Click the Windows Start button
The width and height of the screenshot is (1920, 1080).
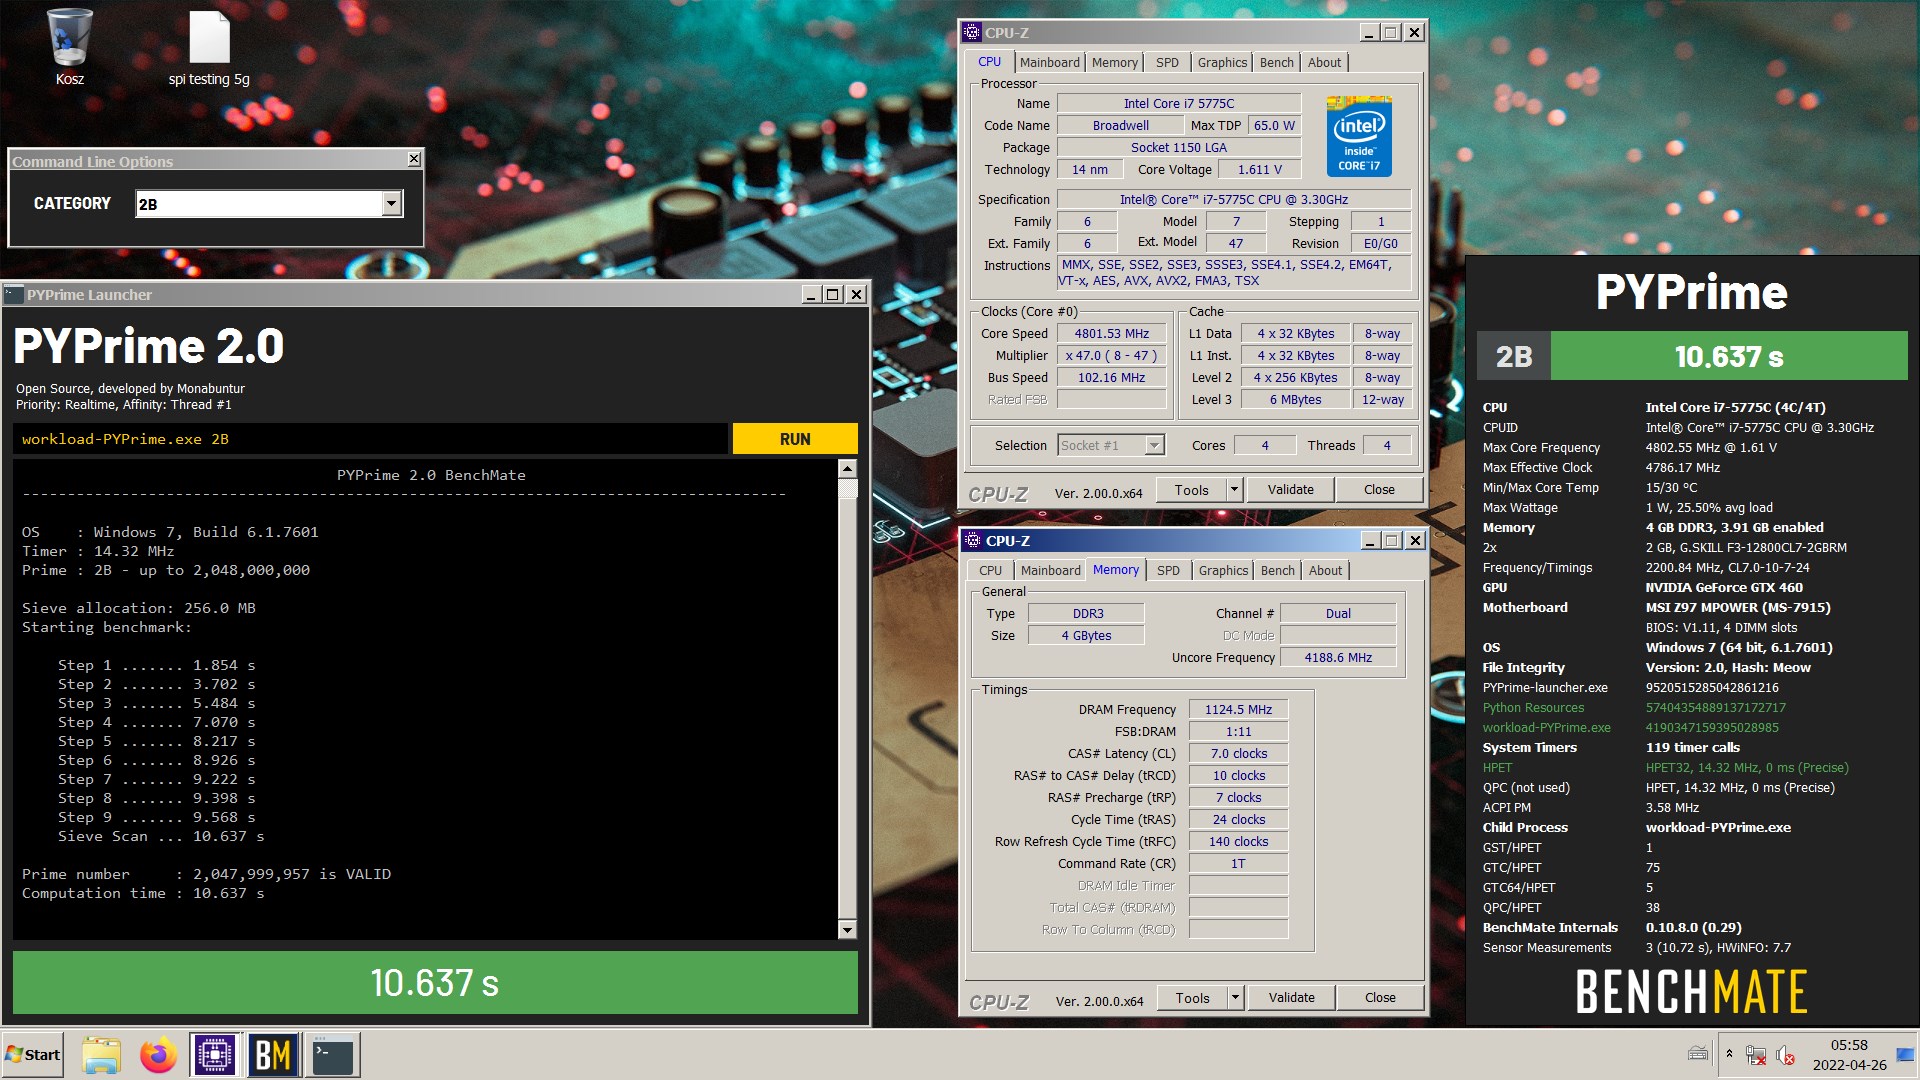coord(33,1055)
